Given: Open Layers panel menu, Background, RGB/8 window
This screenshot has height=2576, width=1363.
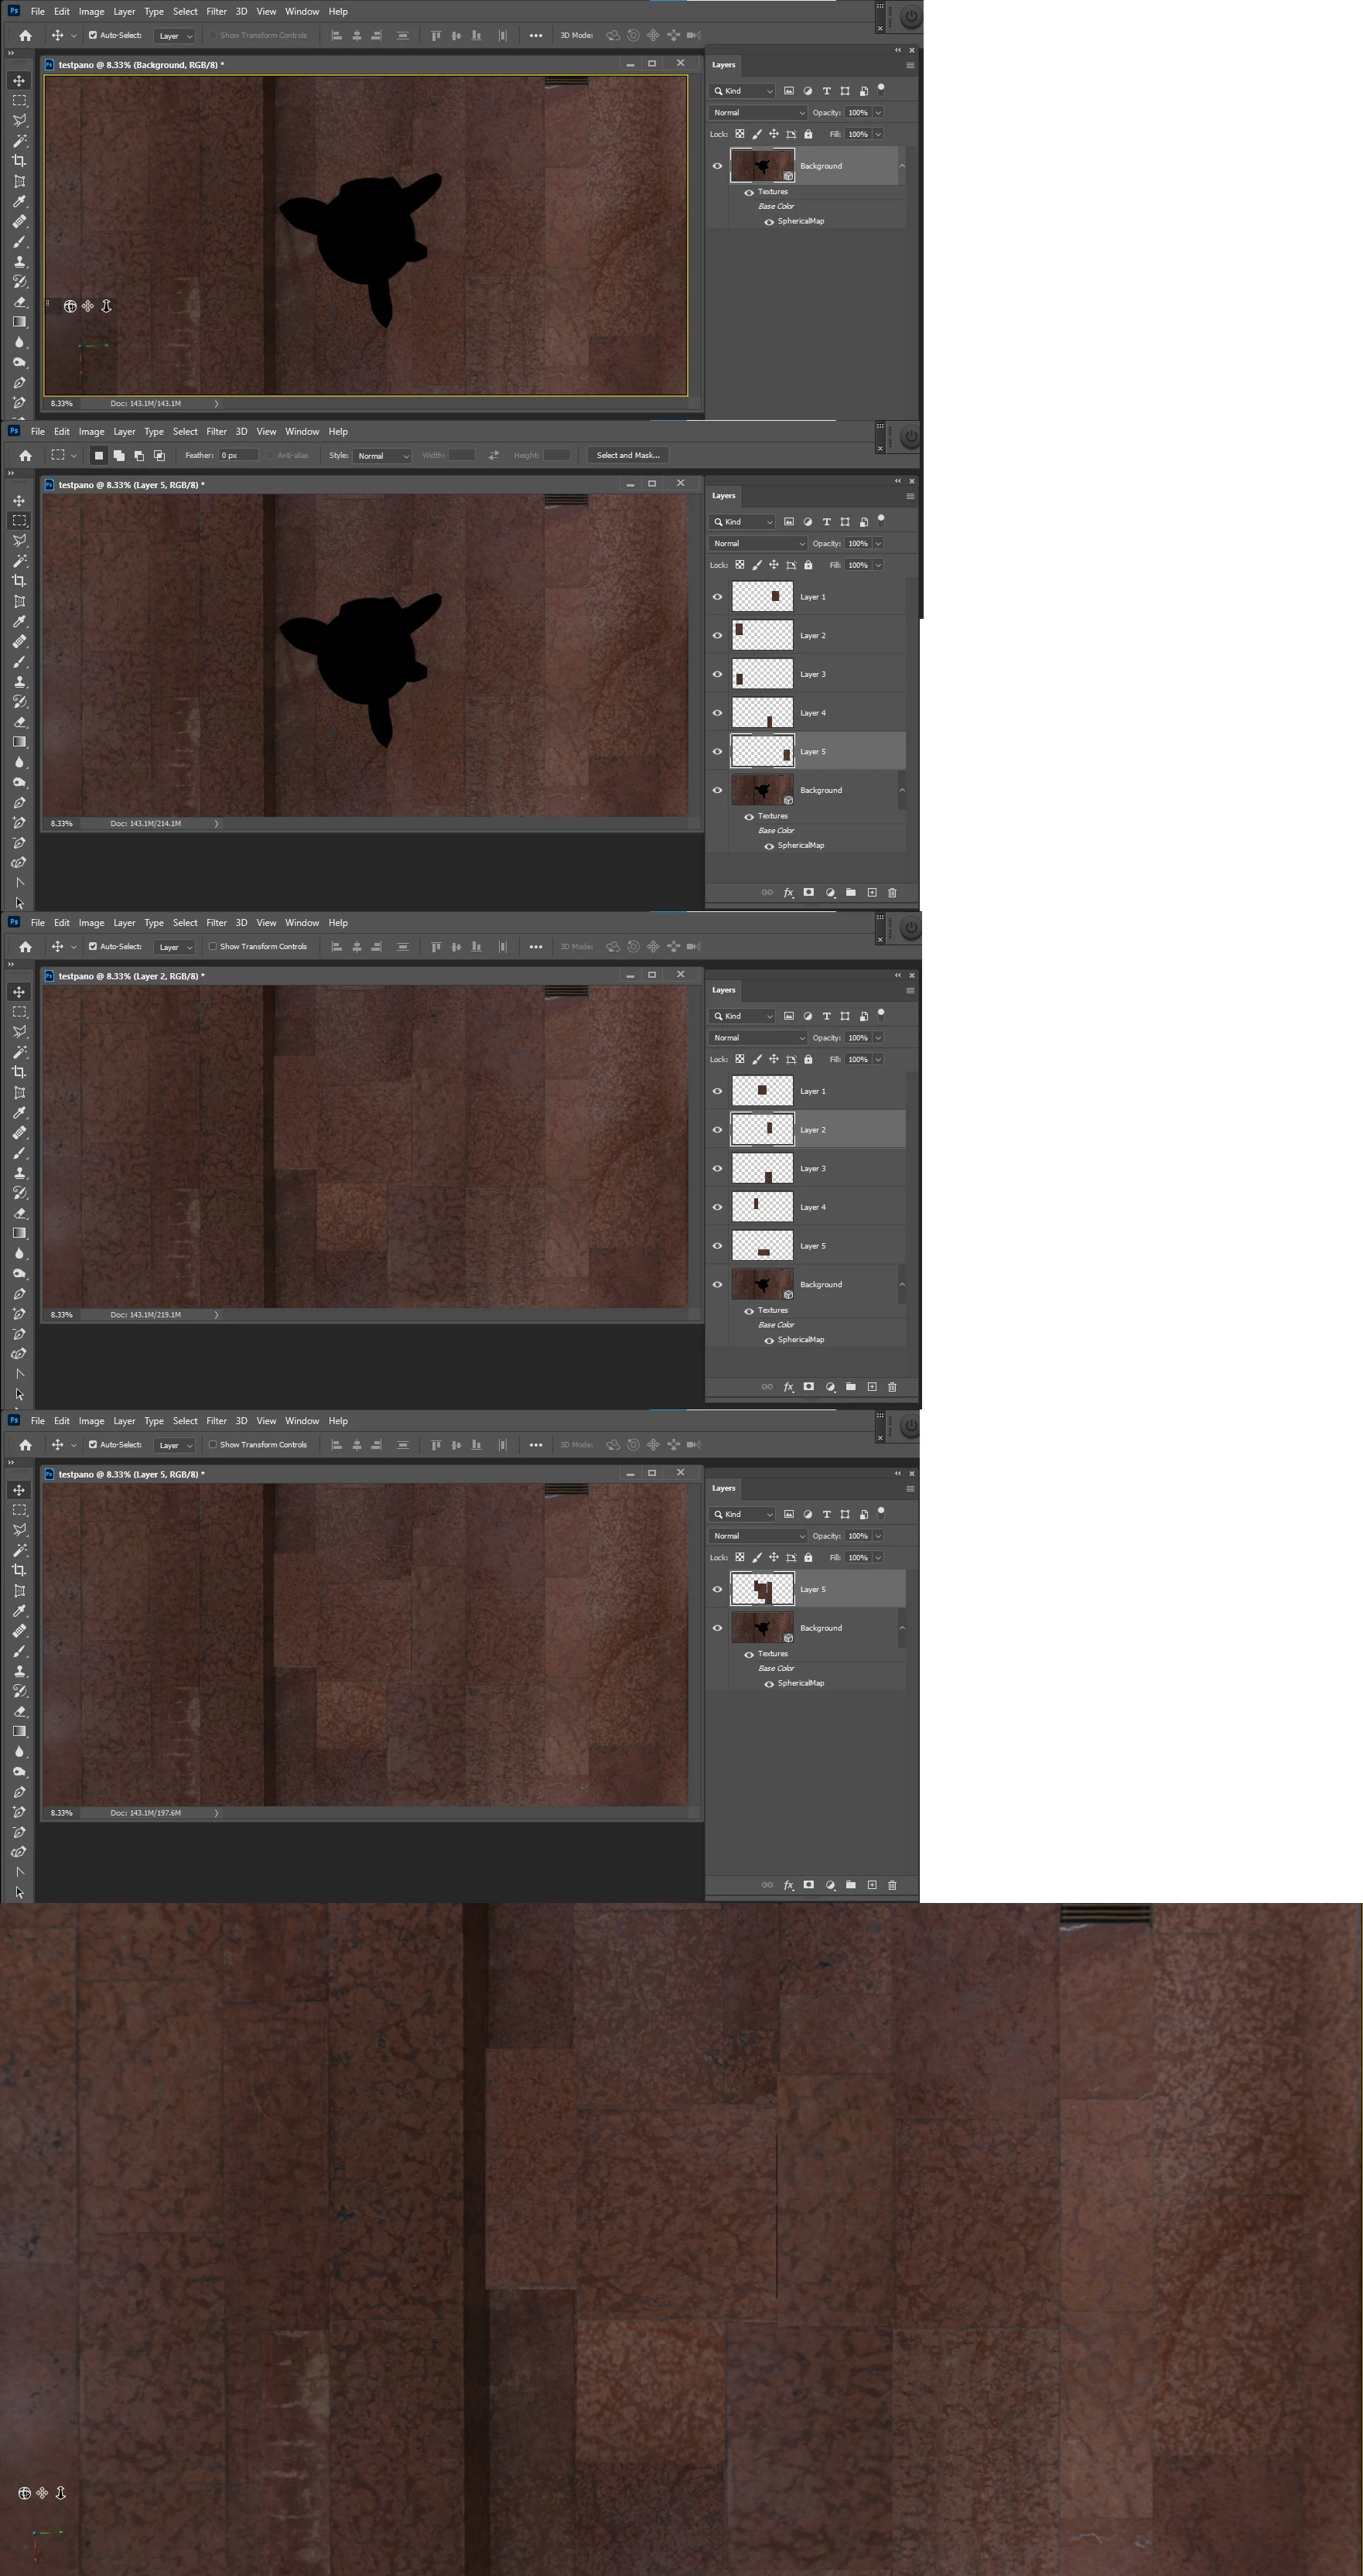Looking at the screenshot, I should (x=910, y=65).
